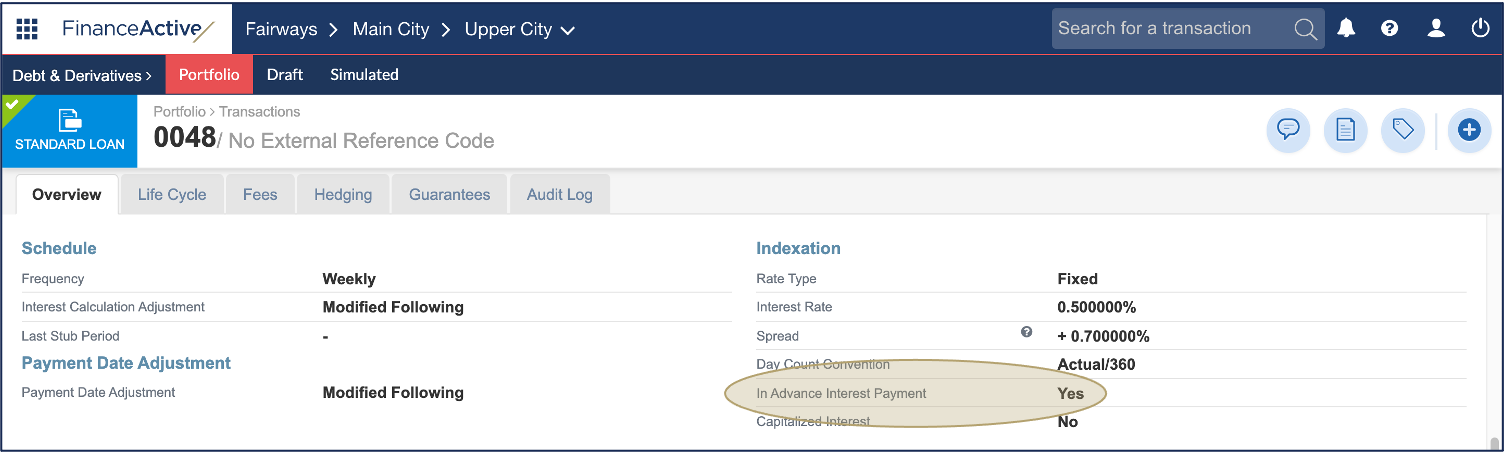The height and width of the screenshot is (452, 1504).
Task: Go to the Draft section
Action: click(x=285, y=75)
